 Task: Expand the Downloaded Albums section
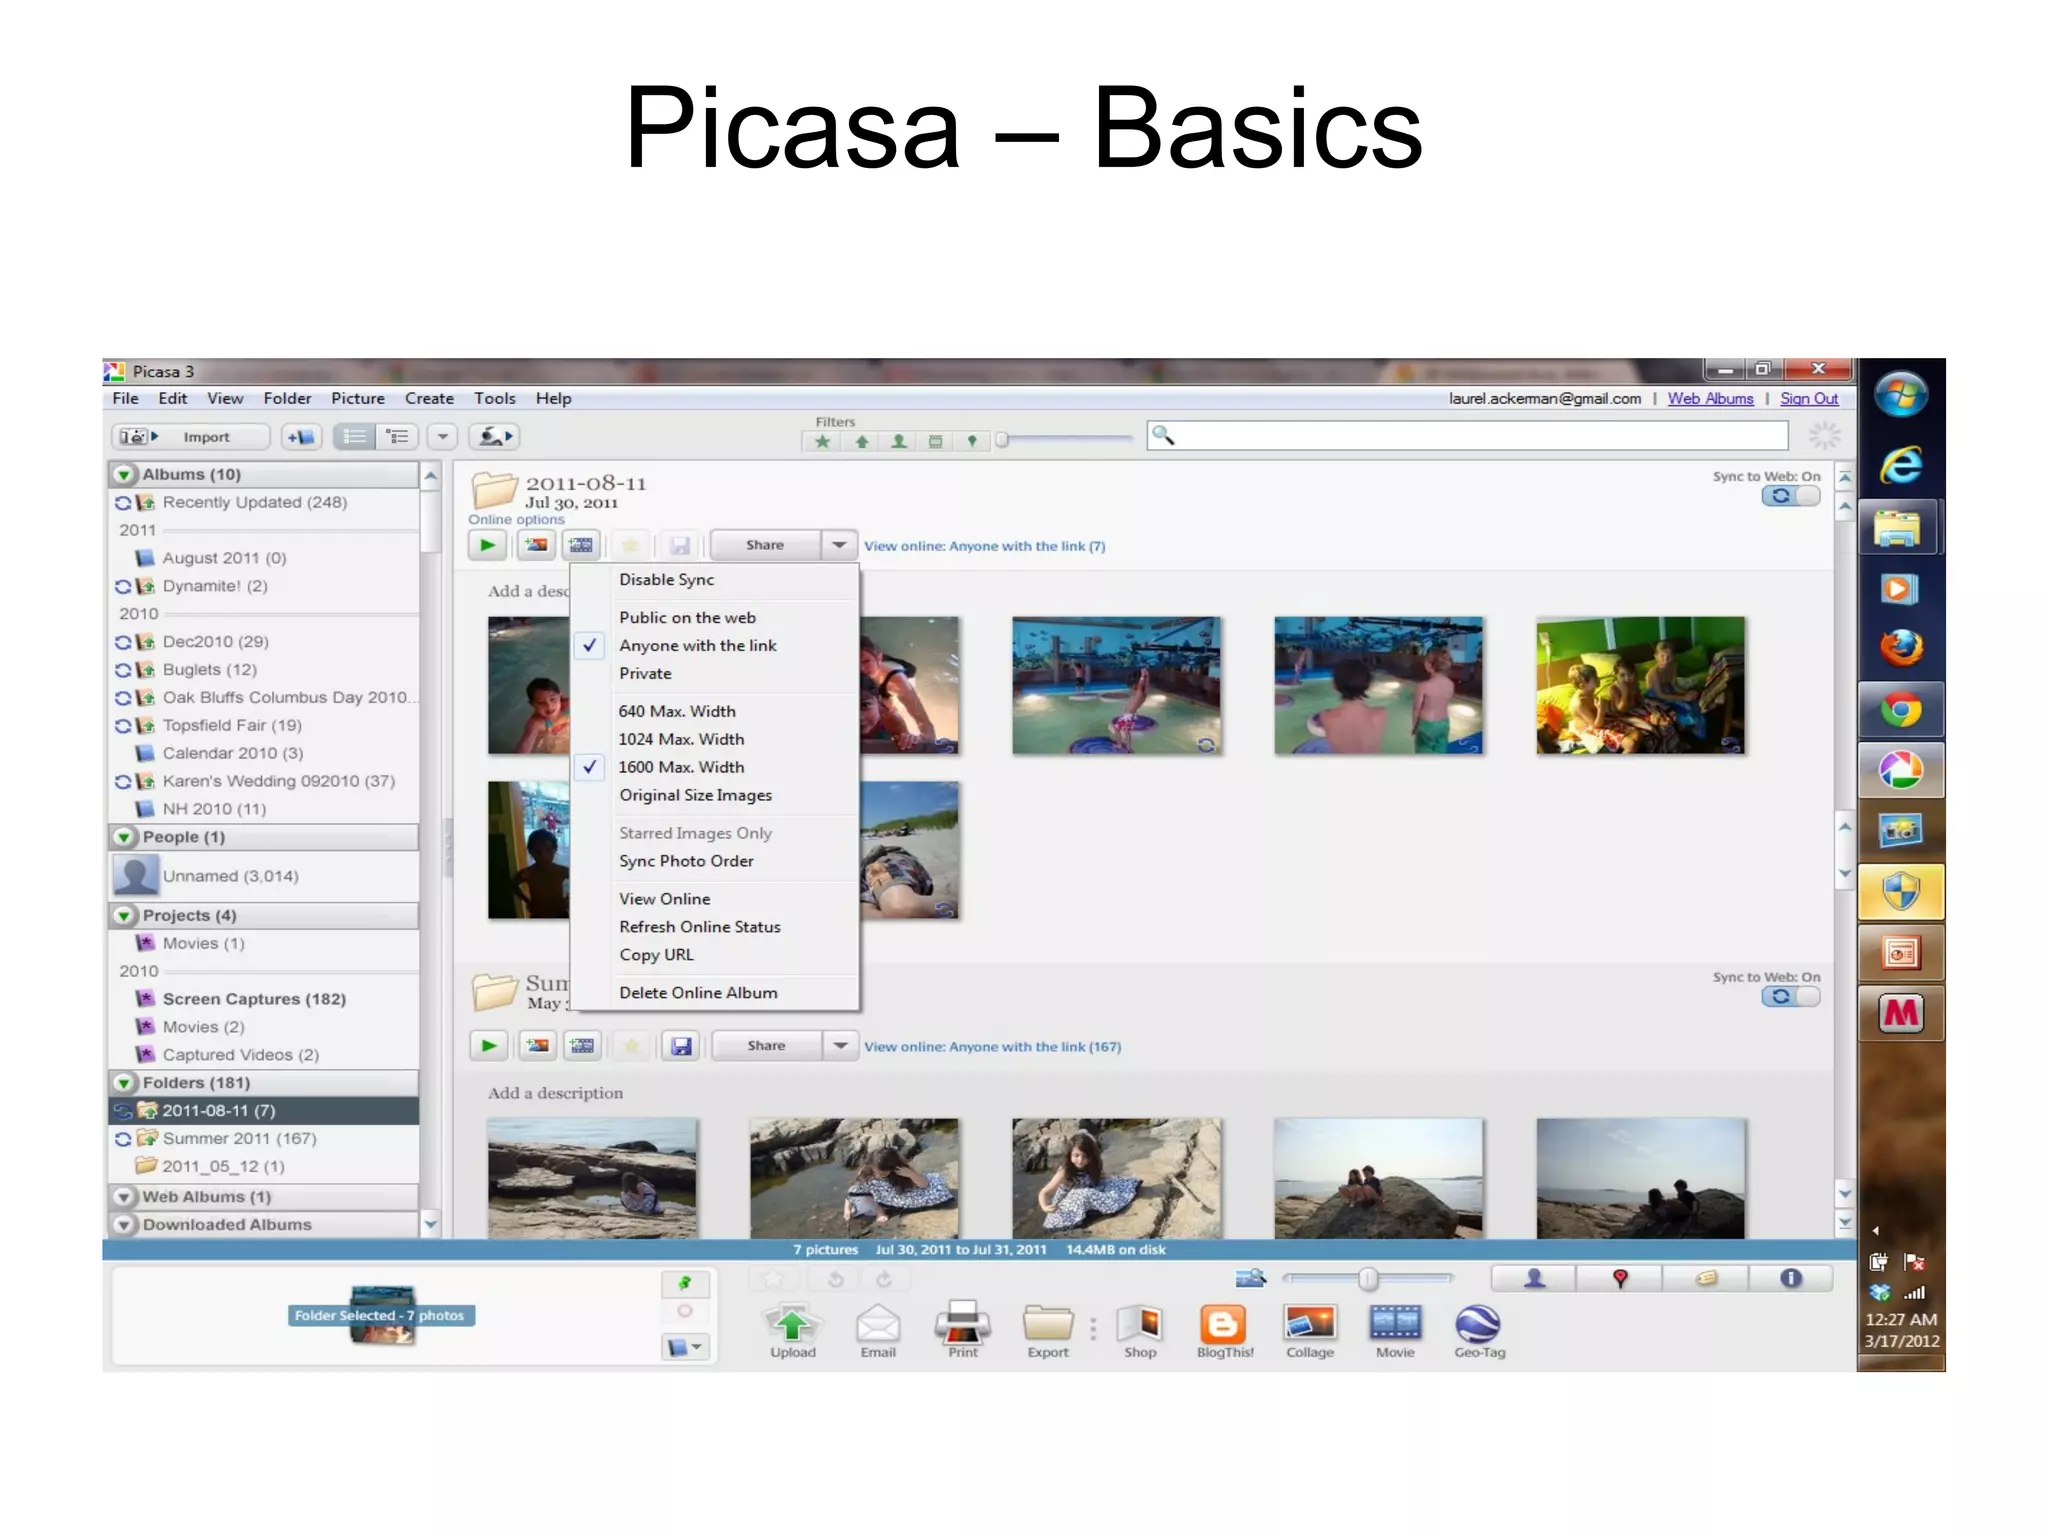tap(124, 1225)
